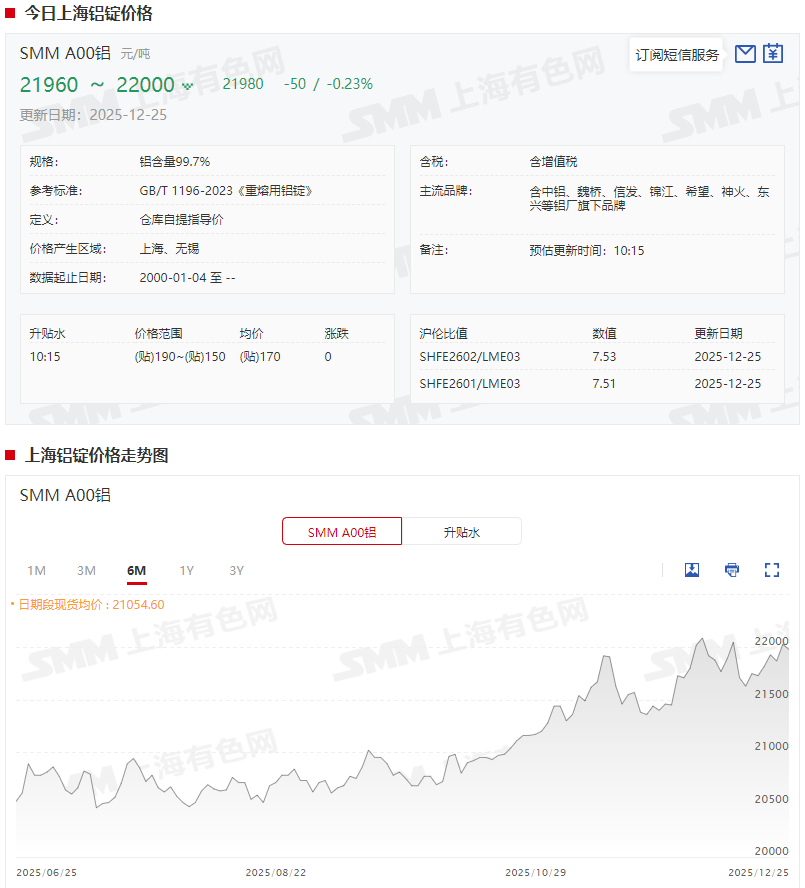Select the 1Y time range

tap(187, 571)
